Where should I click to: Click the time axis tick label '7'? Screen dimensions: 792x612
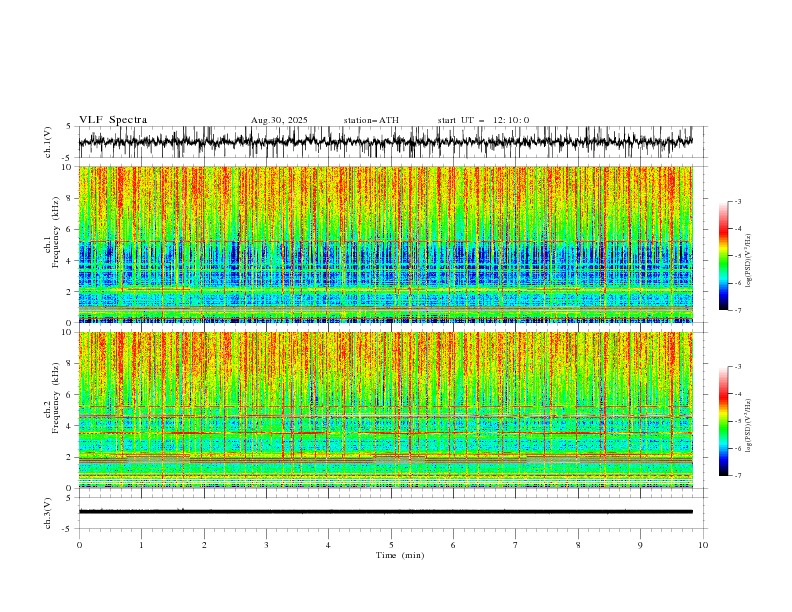tap(516, 545)
